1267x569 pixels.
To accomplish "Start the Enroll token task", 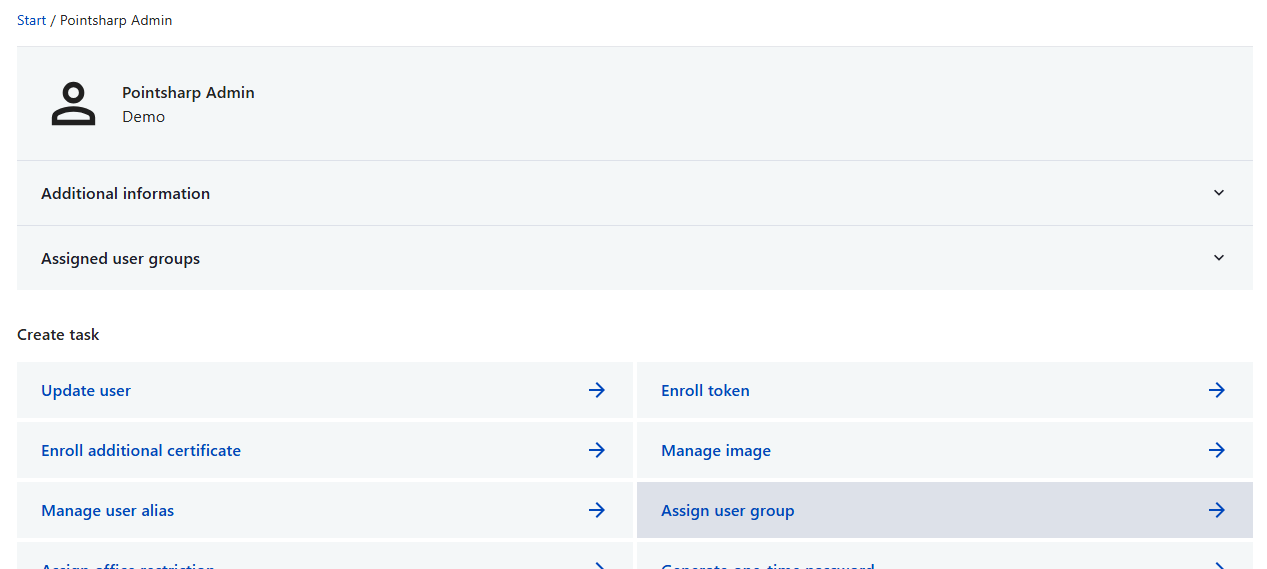I will [x=705, y=390].
